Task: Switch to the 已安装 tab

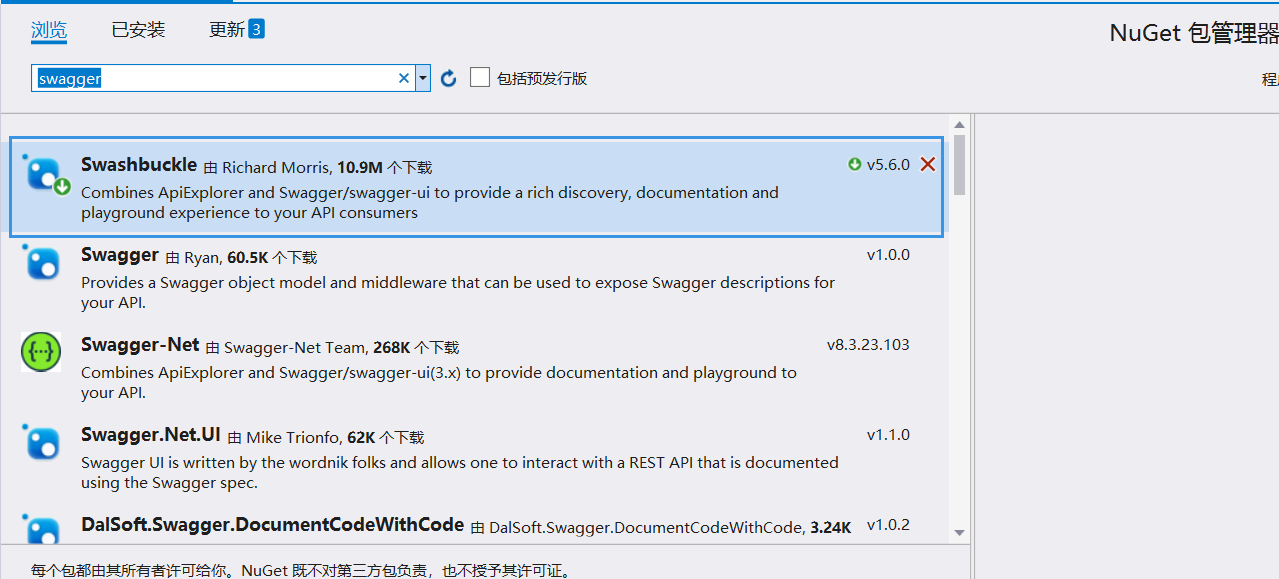Action: click(138, 30)
